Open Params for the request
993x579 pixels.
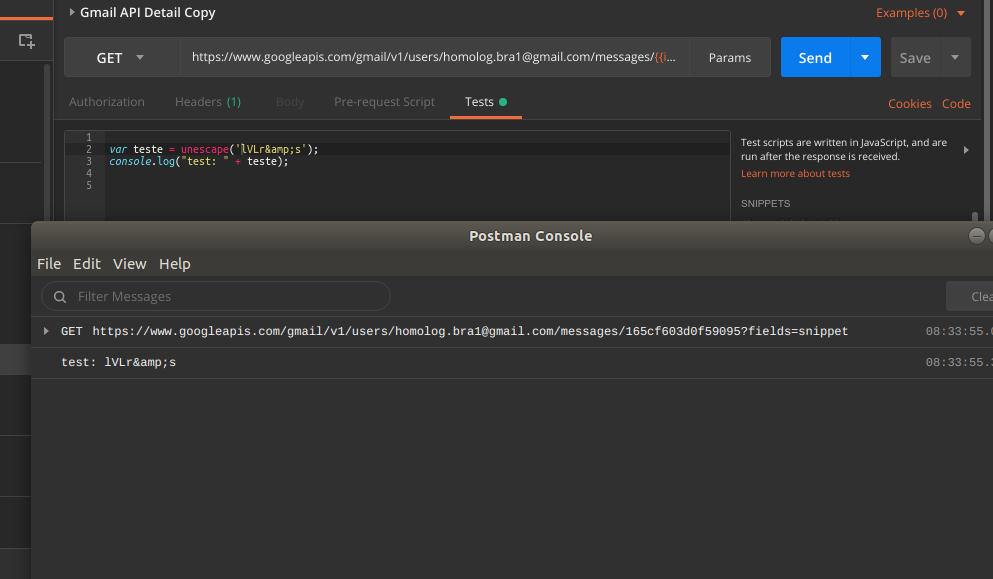tap(730, 57)
